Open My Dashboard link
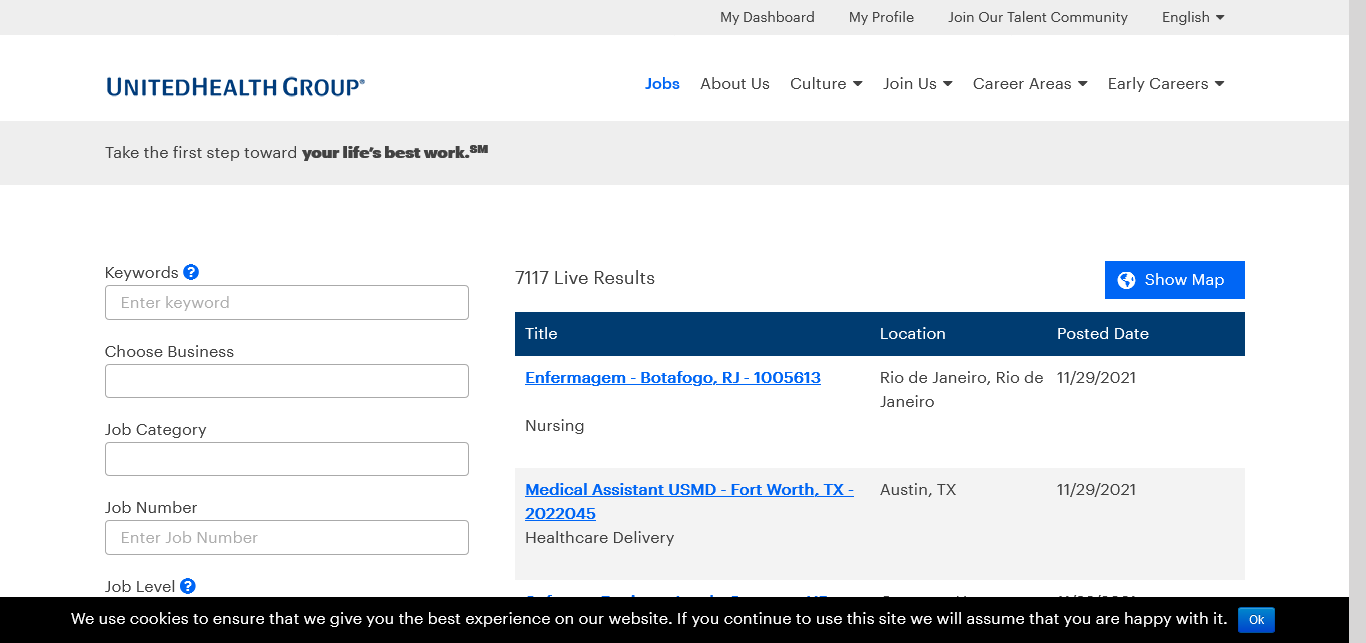Viewport: 1366px width, 643px height. 767,17
